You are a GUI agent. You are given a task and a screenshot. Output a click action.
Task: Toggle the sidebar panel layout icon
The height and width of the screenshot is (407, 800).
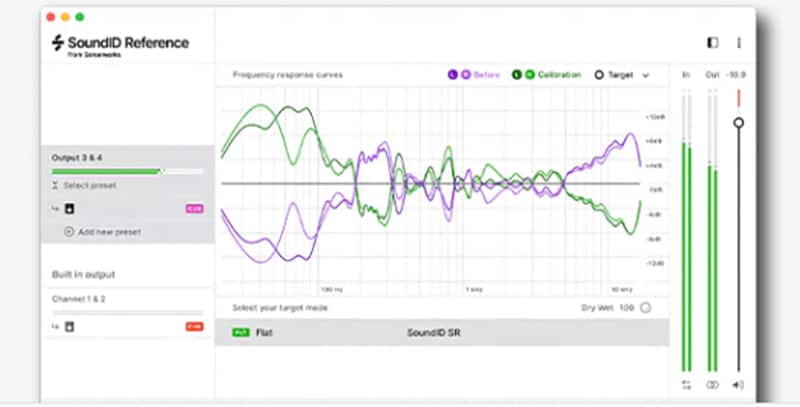tap(712, 43)
